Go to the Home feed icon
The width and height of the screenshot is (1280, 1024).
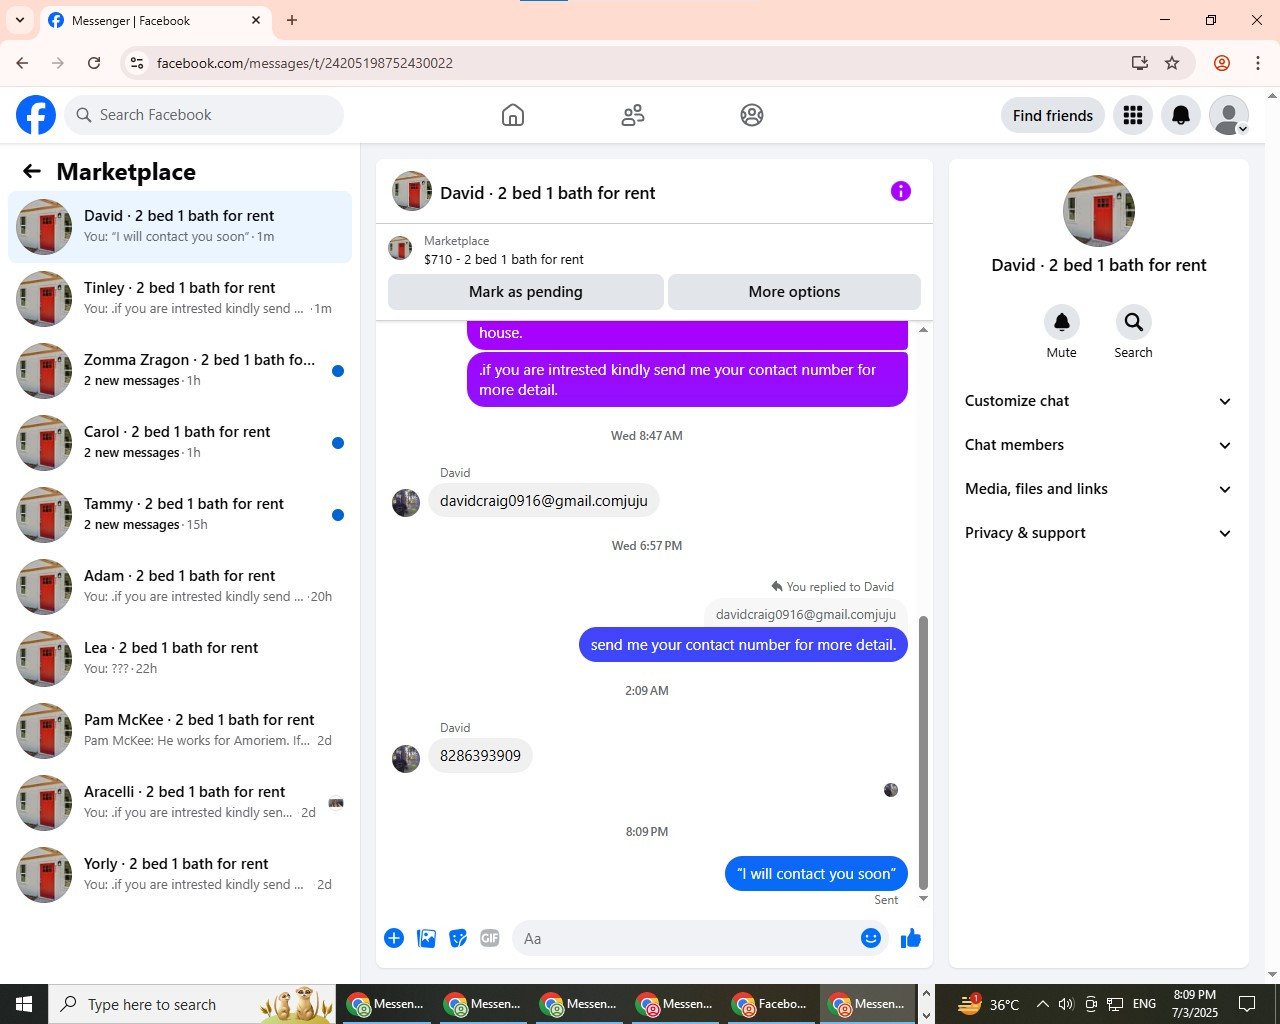[513, 115]
